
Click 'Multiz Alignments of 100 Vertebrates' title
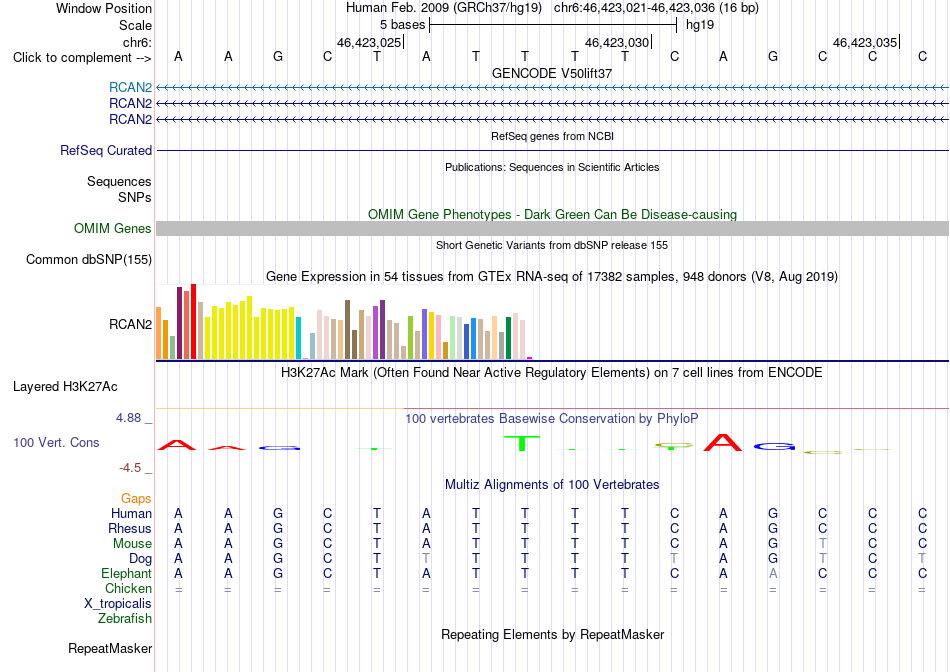coord(552,485)
